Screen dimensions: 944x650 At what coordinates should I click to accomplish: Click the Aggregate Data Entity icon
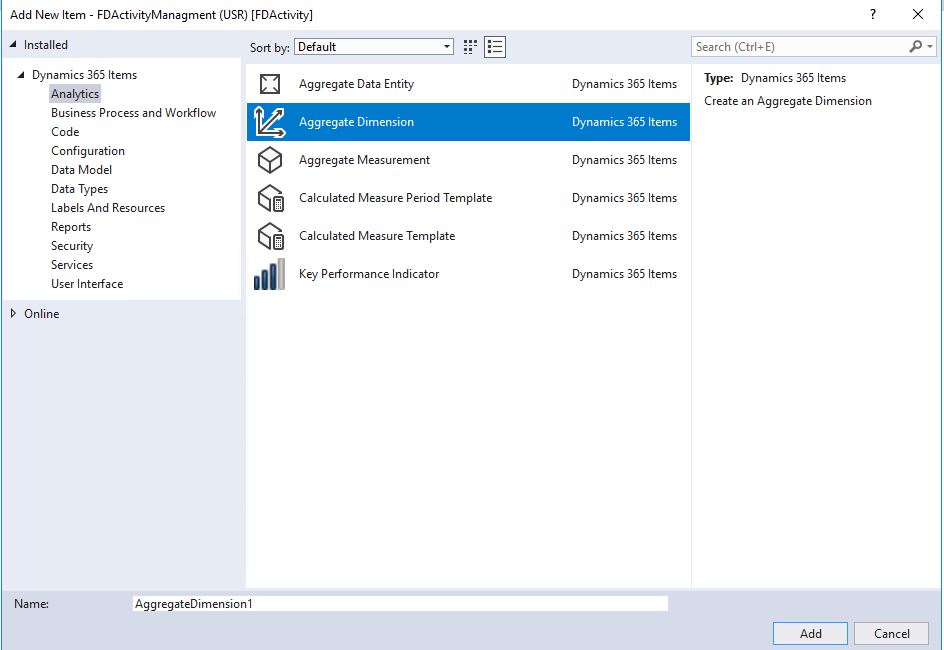(x=270, y=84)
